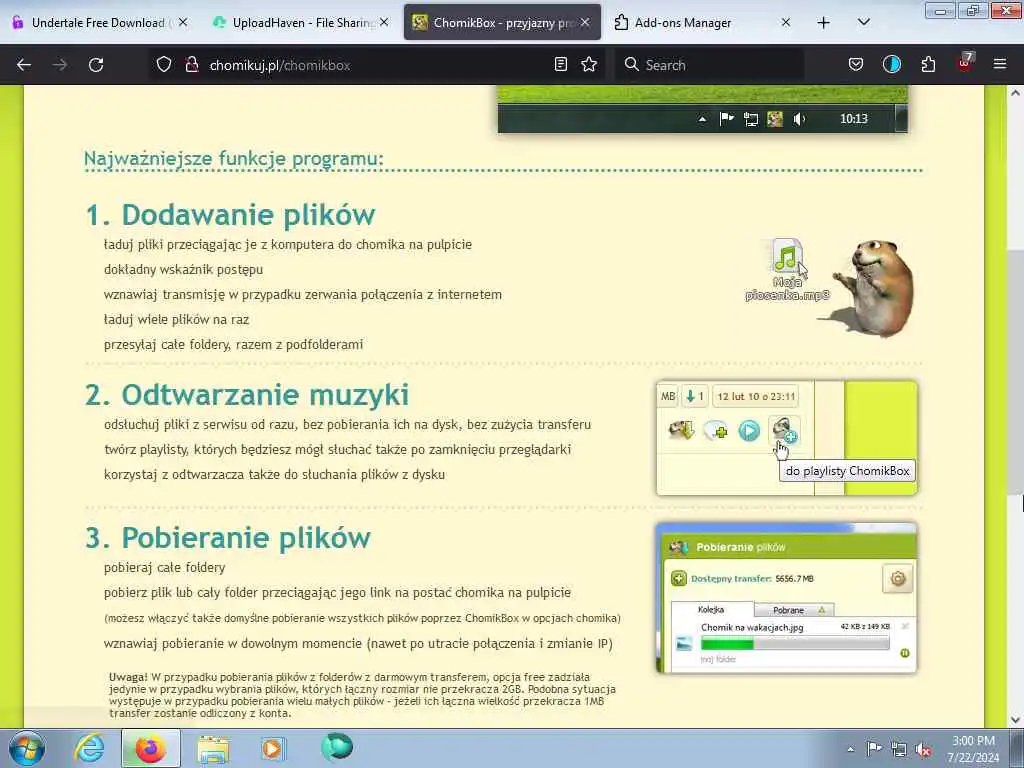Cancel the Chomik na wakacjach.jpg download with X
This screenshot has width=1024, height=768.
pyautogui.click(x=905, y=626)
